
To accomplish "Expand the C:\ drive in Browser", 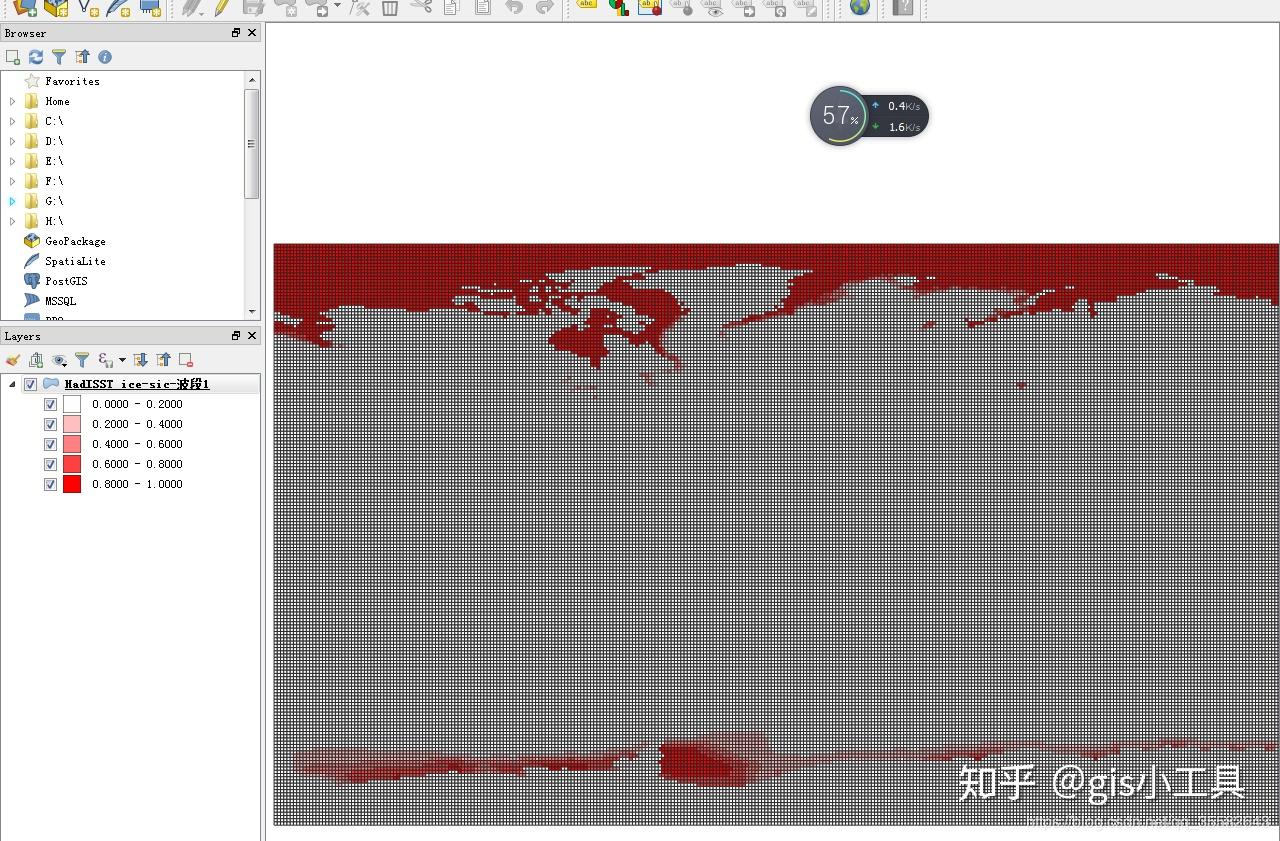I will 12,121.
